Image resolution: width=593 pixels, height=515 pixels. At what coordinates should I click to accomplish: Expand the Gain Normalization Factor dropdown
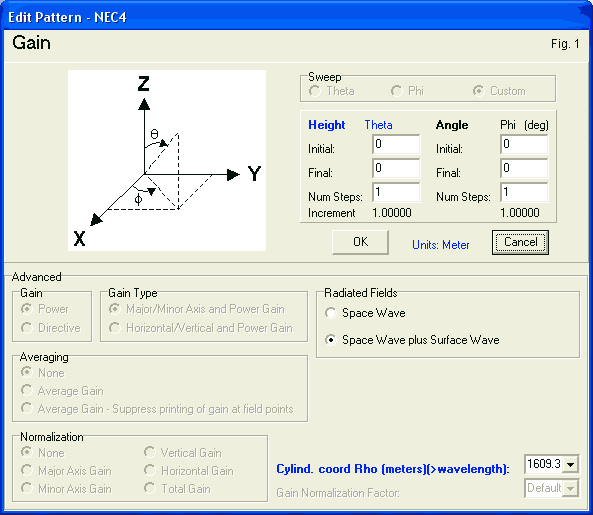click(571, 488)
